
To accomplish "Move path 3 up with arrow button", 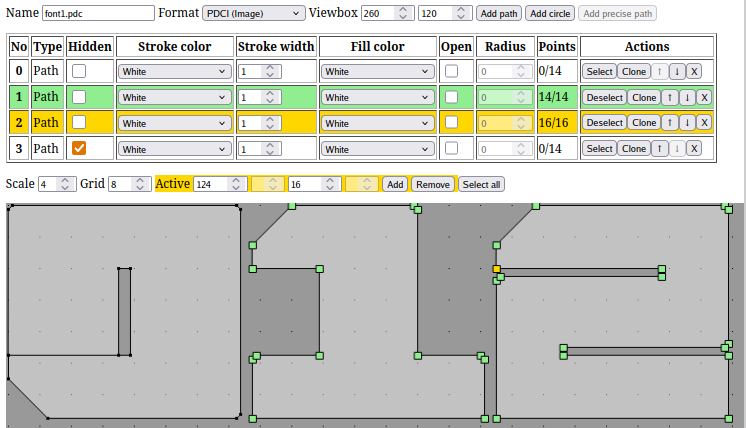I will (x=659, y=148).
